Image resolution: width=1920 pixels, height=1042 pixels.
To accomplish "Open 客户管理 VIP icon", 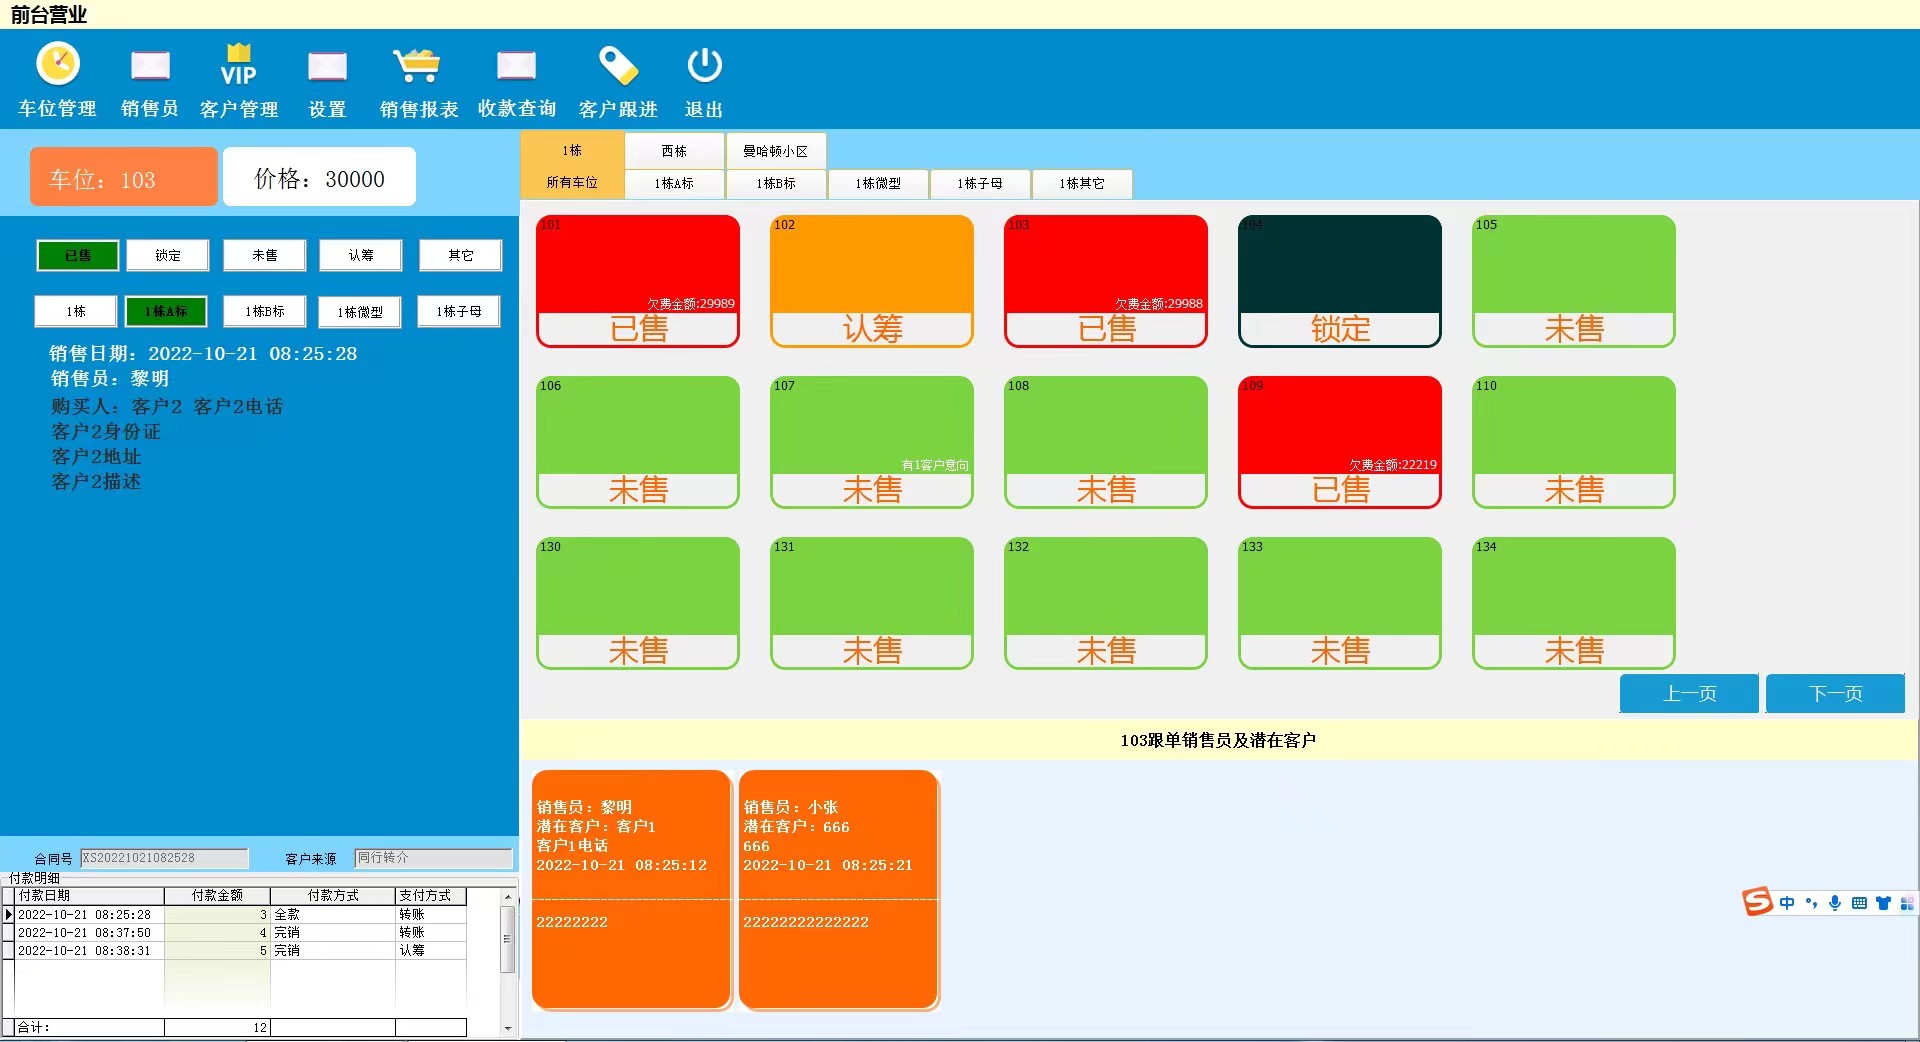I will [x=238, y=66].
